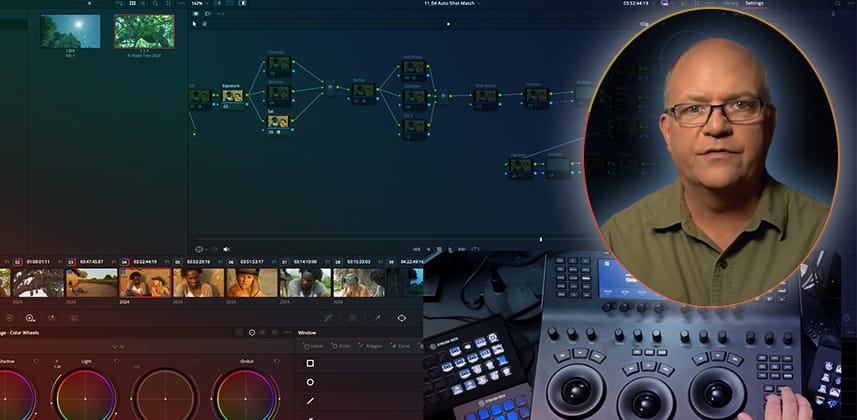The image size is (857, 420).
Task: Select clip 03 dirt road thumbnail
Action: click(x=91, y=282)
